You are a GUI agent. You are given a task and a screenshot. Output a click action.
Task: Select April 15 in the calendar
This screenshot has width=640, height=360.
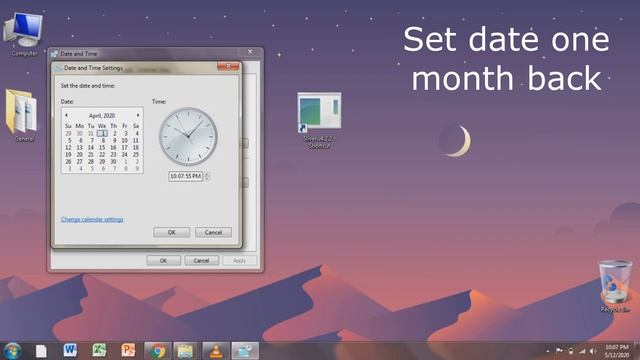[102, 147]
